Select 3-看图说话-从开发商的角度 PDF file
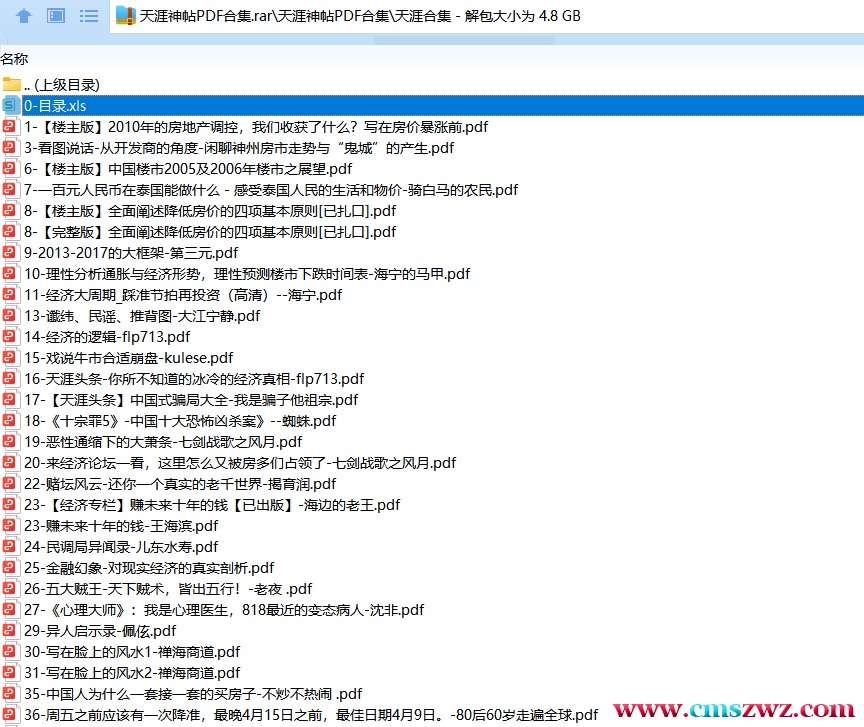The height and width of the screenshot is (727, 864). tap(238, 148)
